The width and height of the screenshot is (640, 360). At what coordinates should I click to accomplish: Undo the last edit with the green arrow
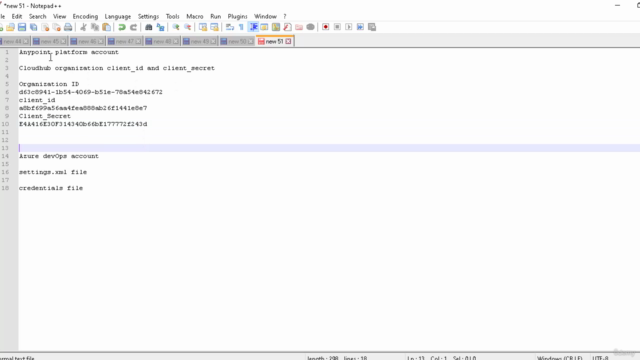122,27
